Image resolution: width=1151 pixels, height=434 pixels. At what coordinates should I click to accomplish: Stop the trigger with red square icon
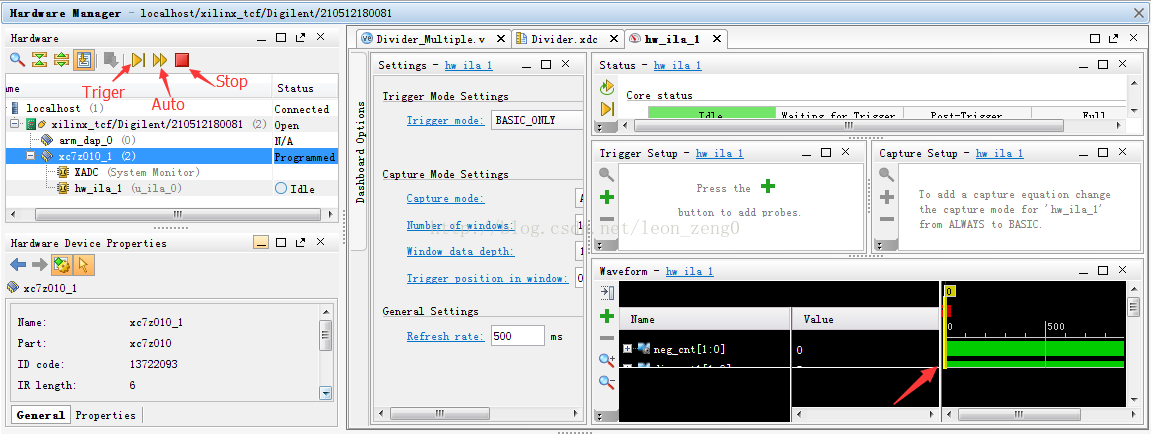pyautogui.click(x=182, y=59)
